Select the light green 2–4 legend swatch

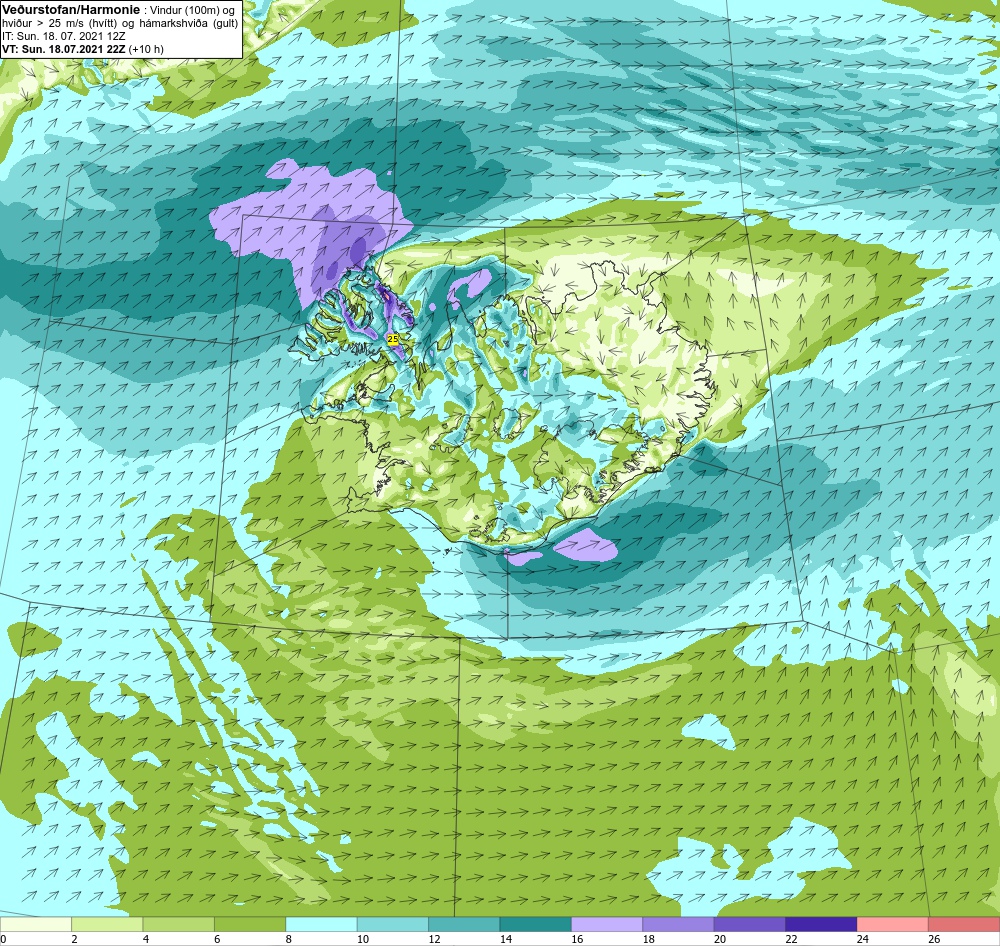(x=107, y=924)
